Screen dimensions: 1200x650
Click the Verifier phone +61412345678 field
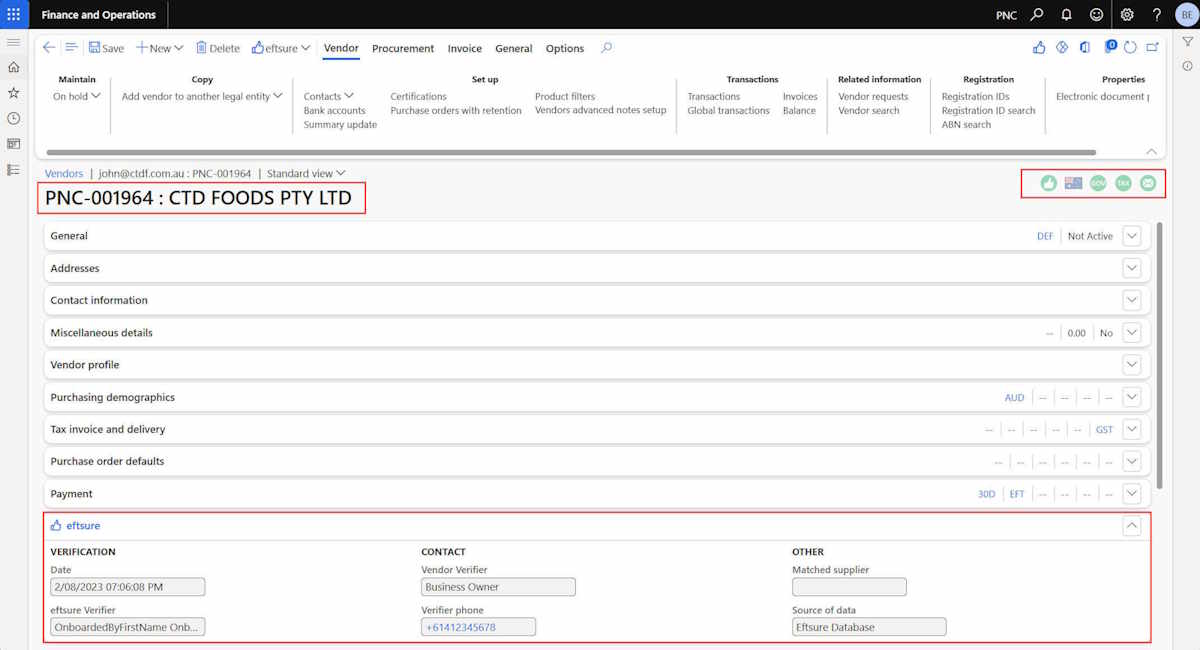478,627
